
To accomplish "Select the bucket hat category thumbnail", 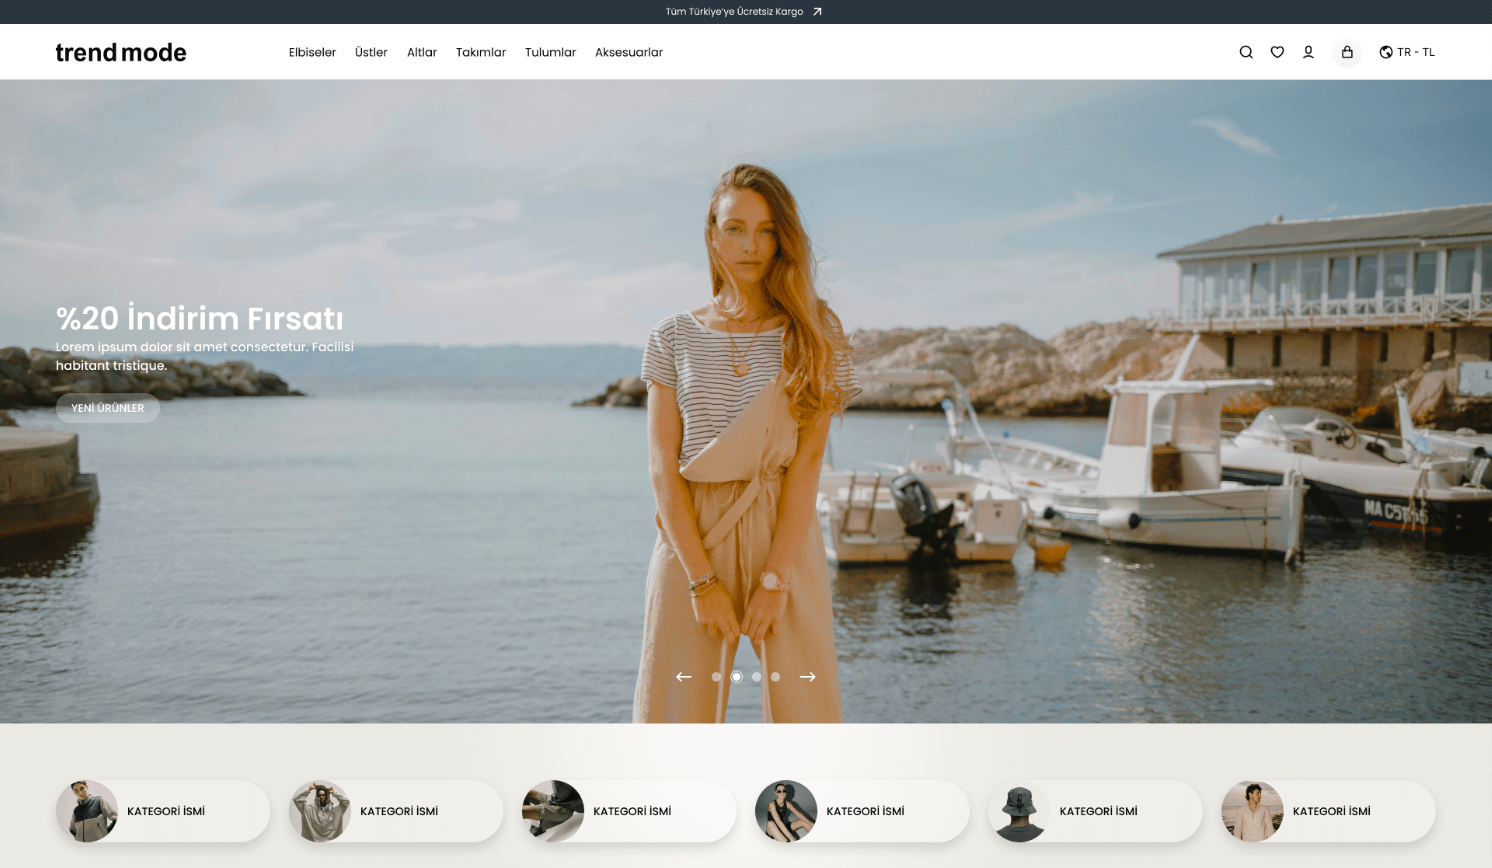I will 1019,811.
